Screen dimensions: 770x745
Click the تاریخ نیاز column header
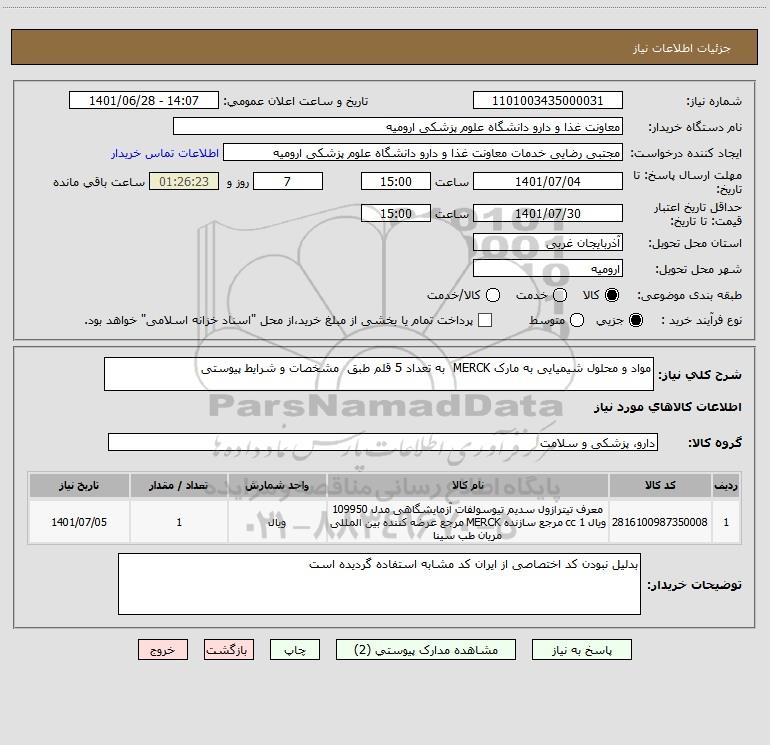pos(79,485)
